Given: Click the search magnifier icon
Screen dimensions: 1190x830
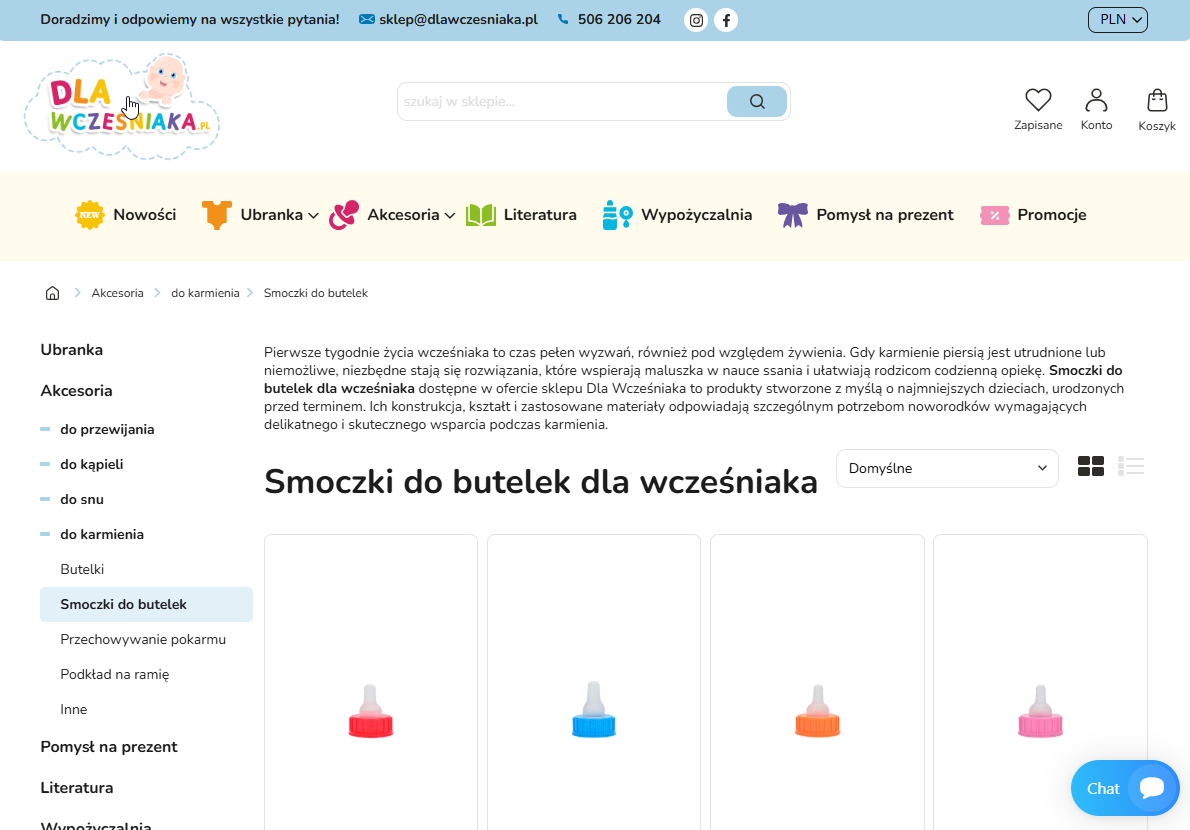Looking at the screenshot, I should click(x=756, y=101).
